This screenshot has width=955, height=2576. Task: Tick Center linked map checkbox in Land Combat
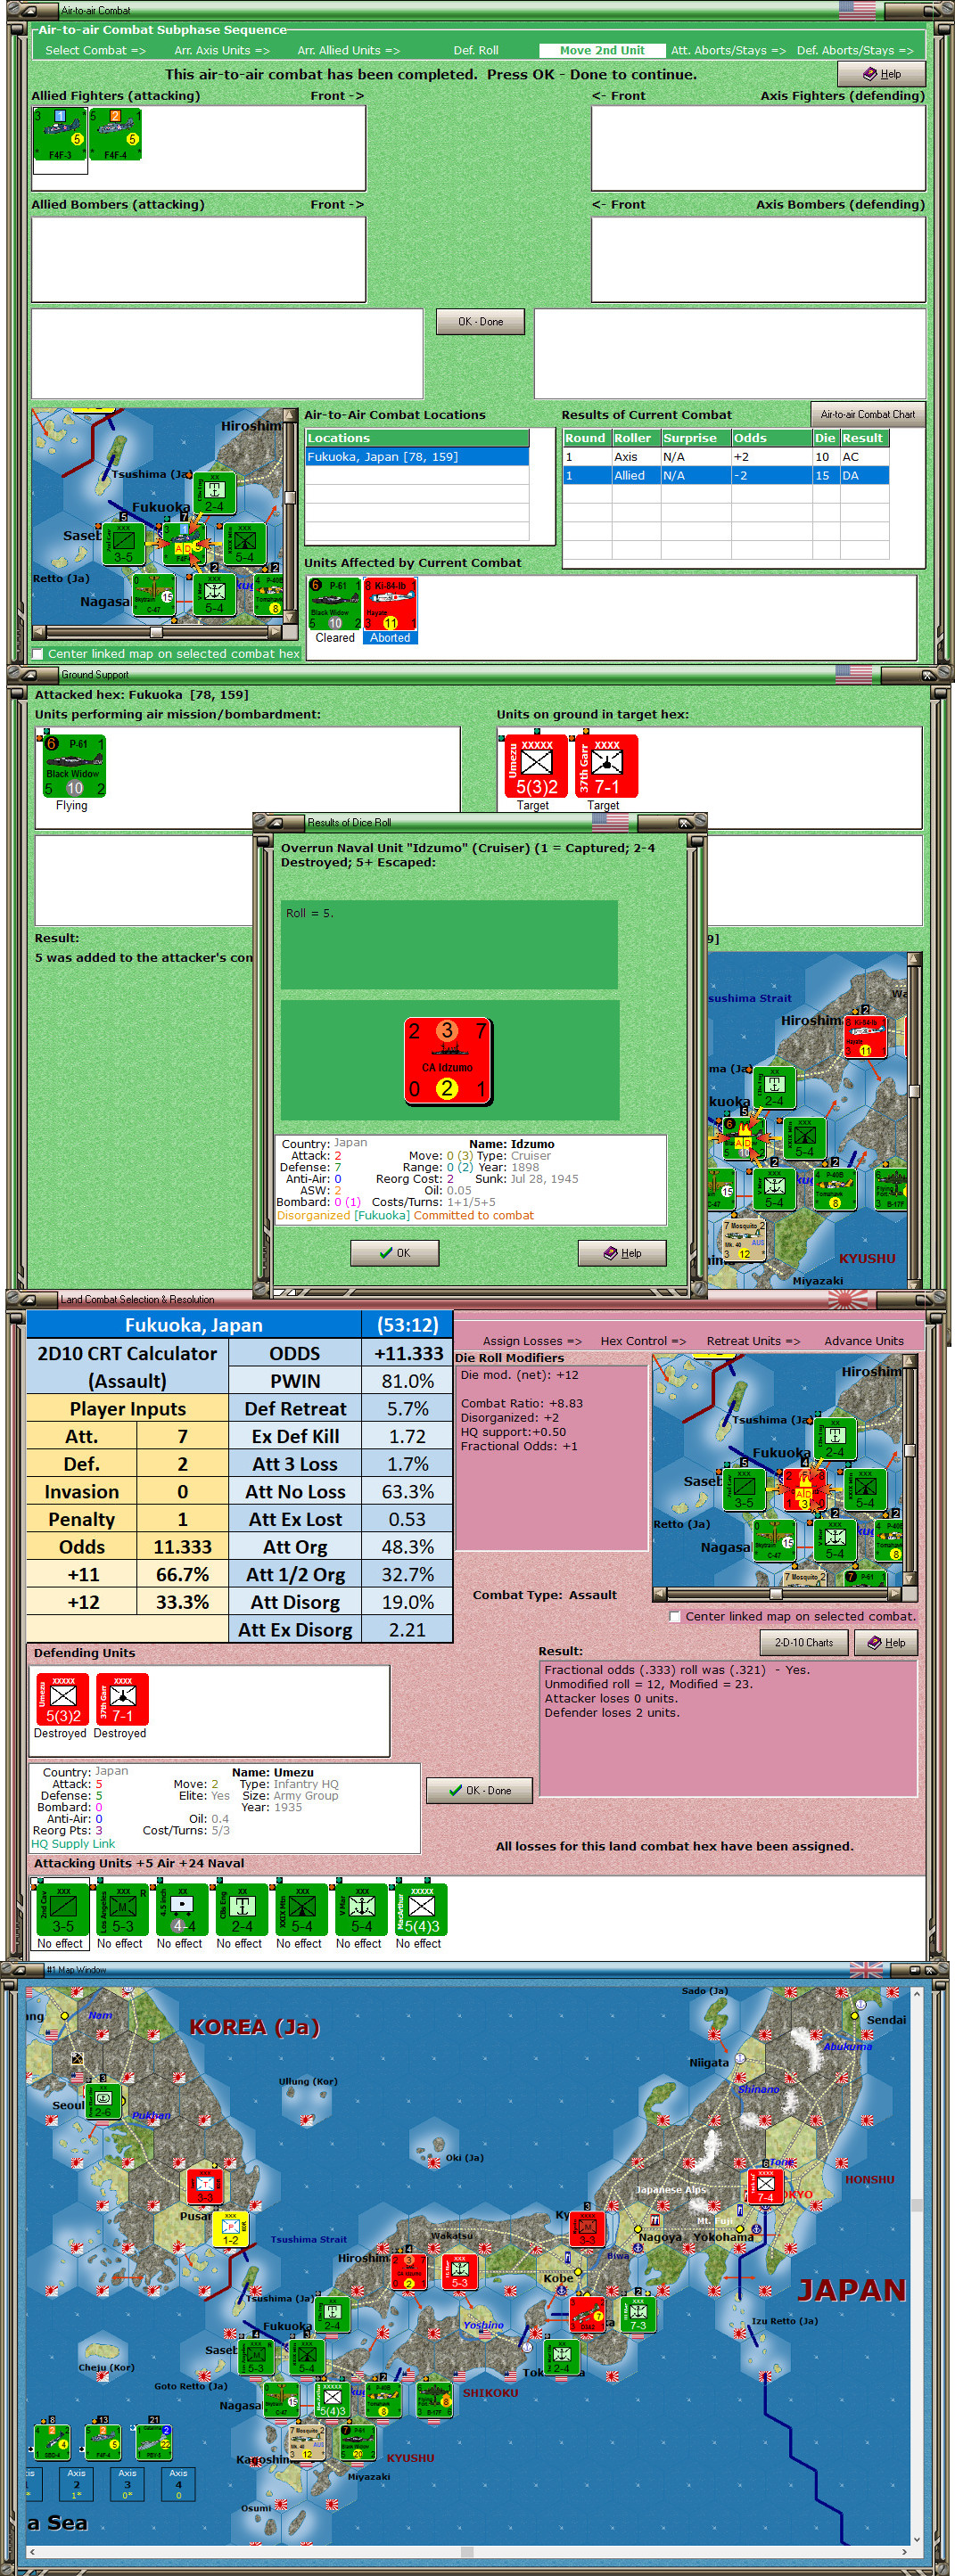coord(675,1616)
